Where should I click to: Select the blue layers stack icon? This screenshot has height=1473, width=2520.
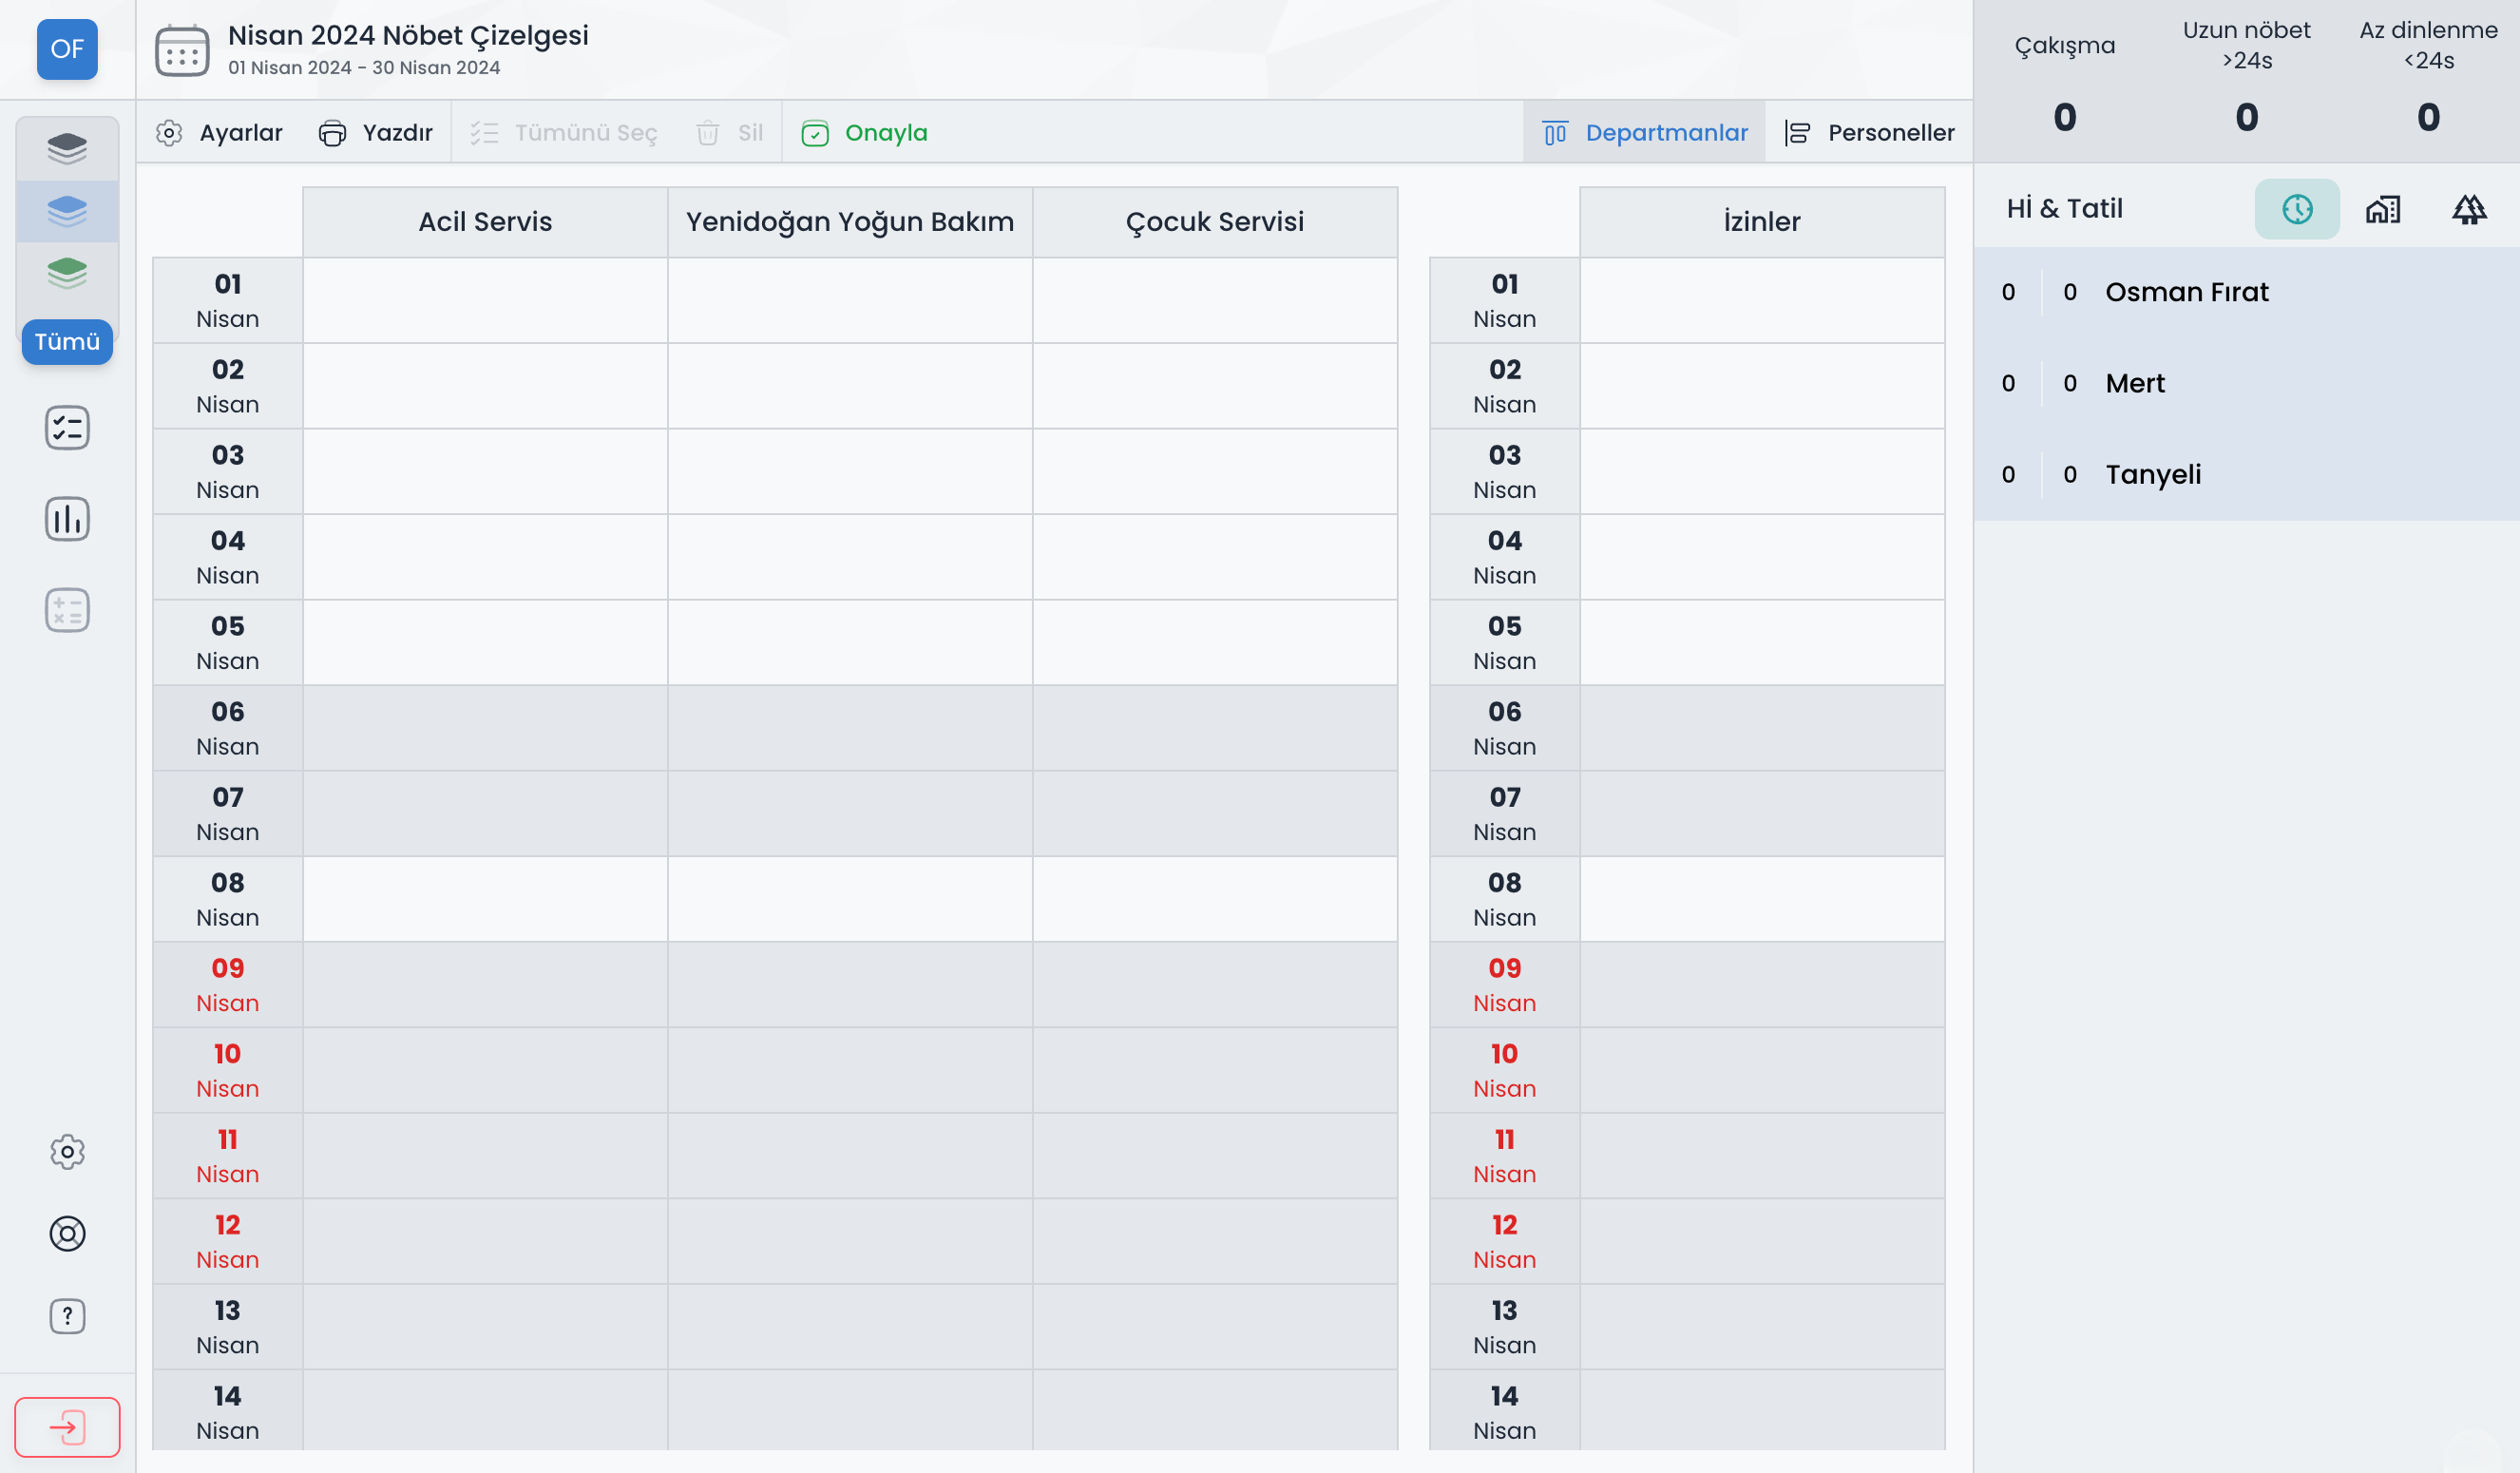(x=67, y=211)
